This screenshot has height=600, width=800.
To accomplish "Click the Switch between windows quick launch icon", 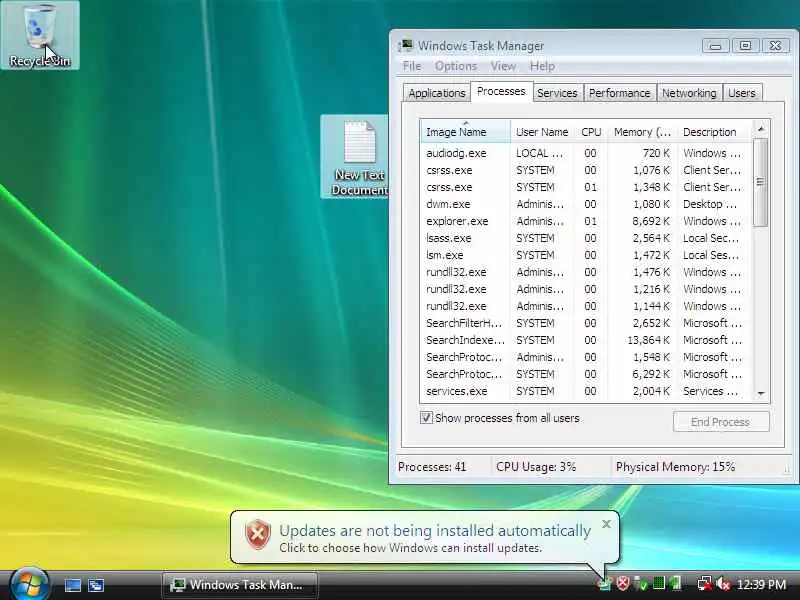I will tap(96, 585).
